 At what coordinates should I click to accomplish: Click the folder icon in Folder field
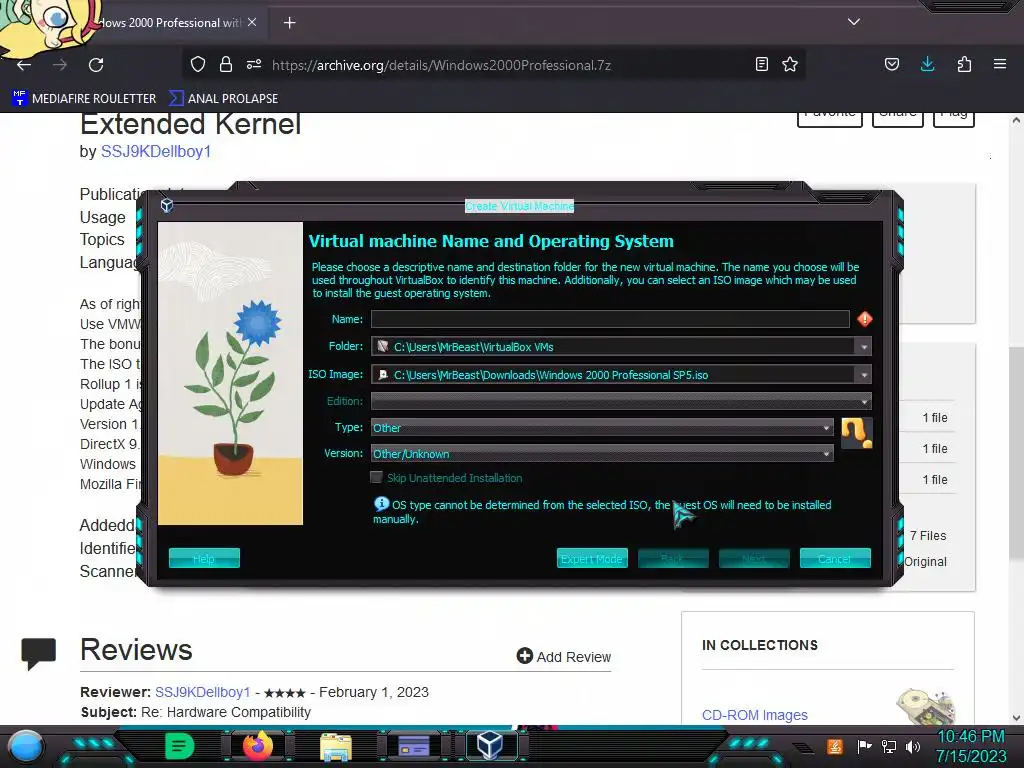pyautogui.click(x=383, y=346)
